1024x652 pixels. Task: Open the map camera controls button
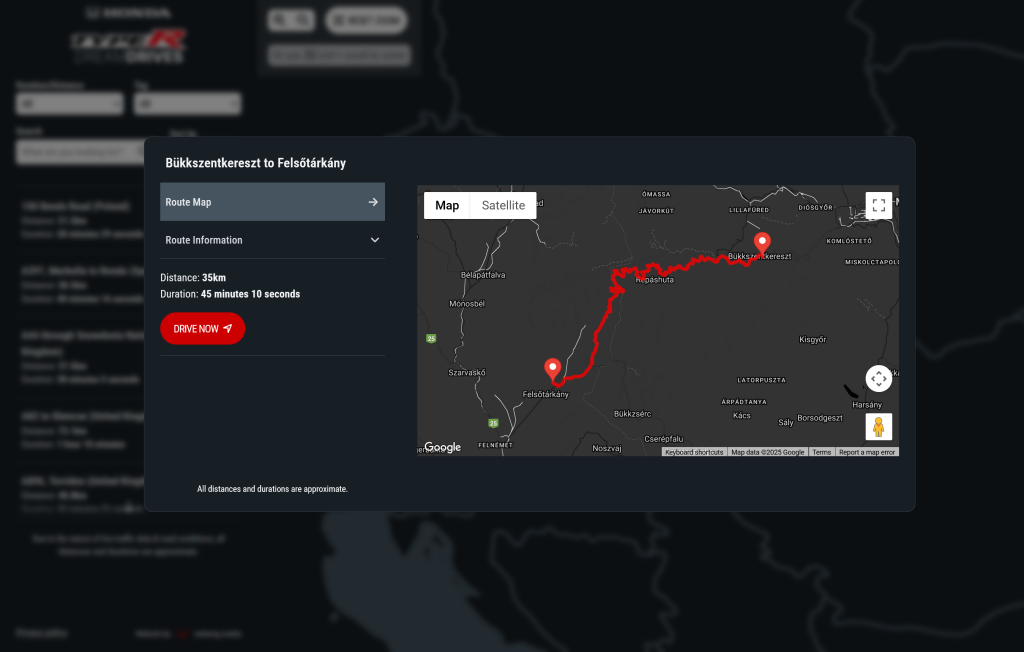pyautogui.click(x=878, y=379)
